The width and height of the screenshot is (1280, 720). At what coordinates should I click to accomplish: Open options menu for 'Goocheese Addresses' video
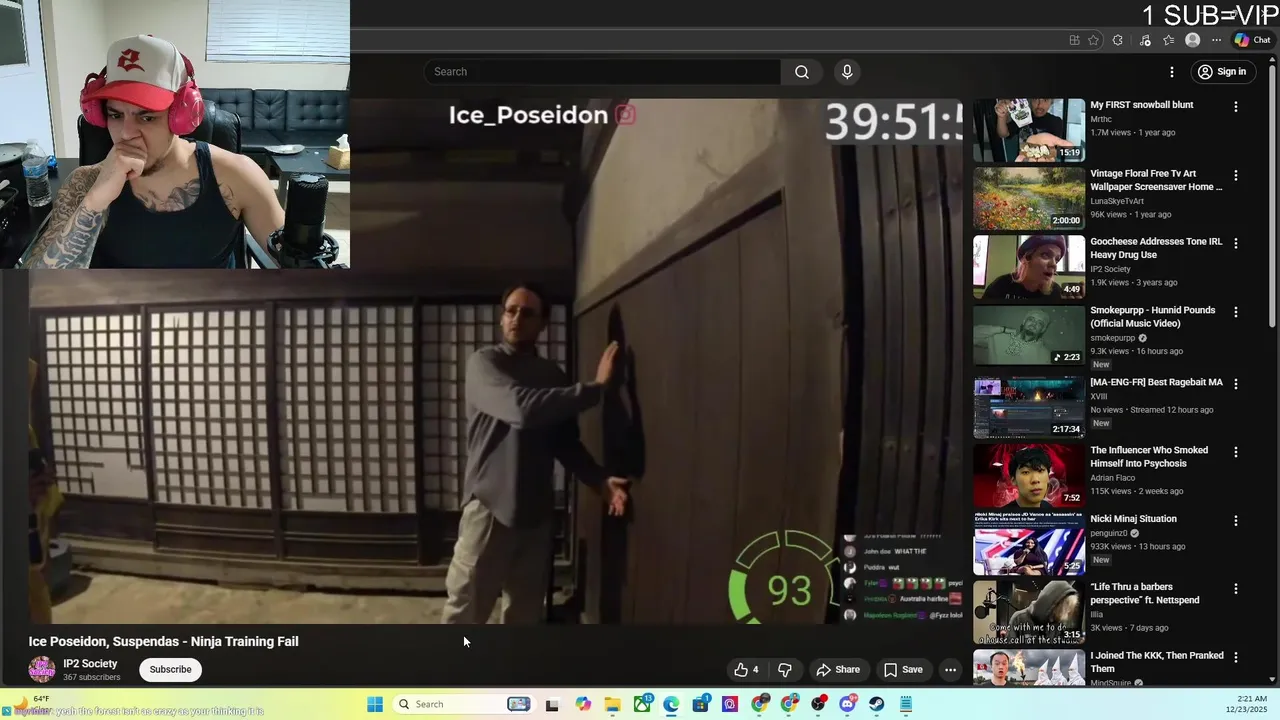coord(1236,243)
